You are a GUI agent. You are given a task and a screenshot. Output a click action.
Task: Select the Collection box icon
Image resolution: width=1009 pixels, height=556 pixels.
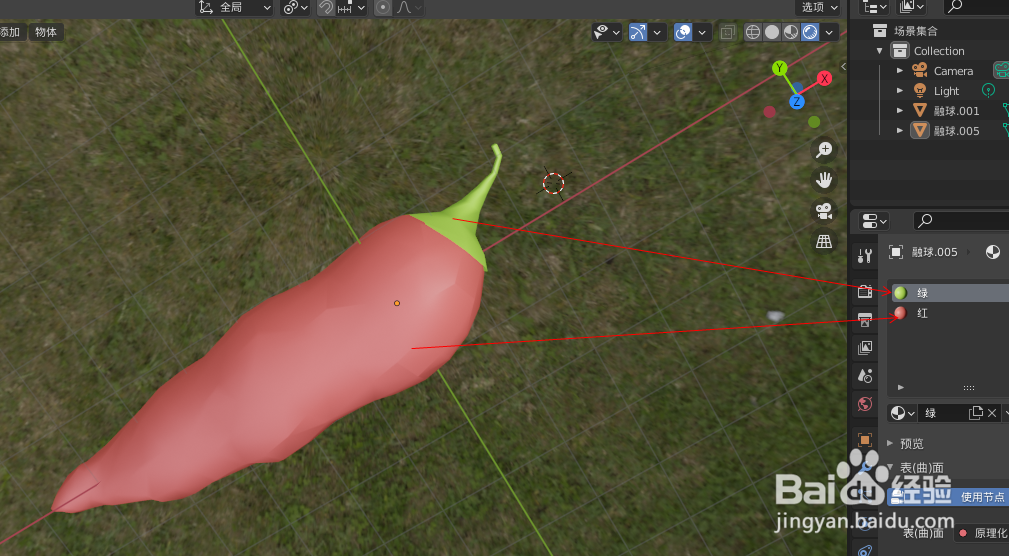click(x=900, y=51)
